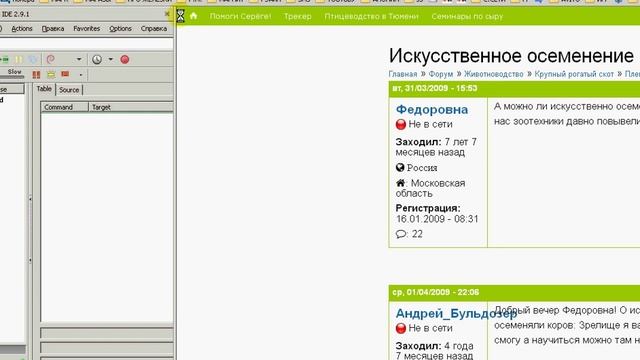
Task: Click the Животноводство breadcrumb link
Action: click(493, 74)
